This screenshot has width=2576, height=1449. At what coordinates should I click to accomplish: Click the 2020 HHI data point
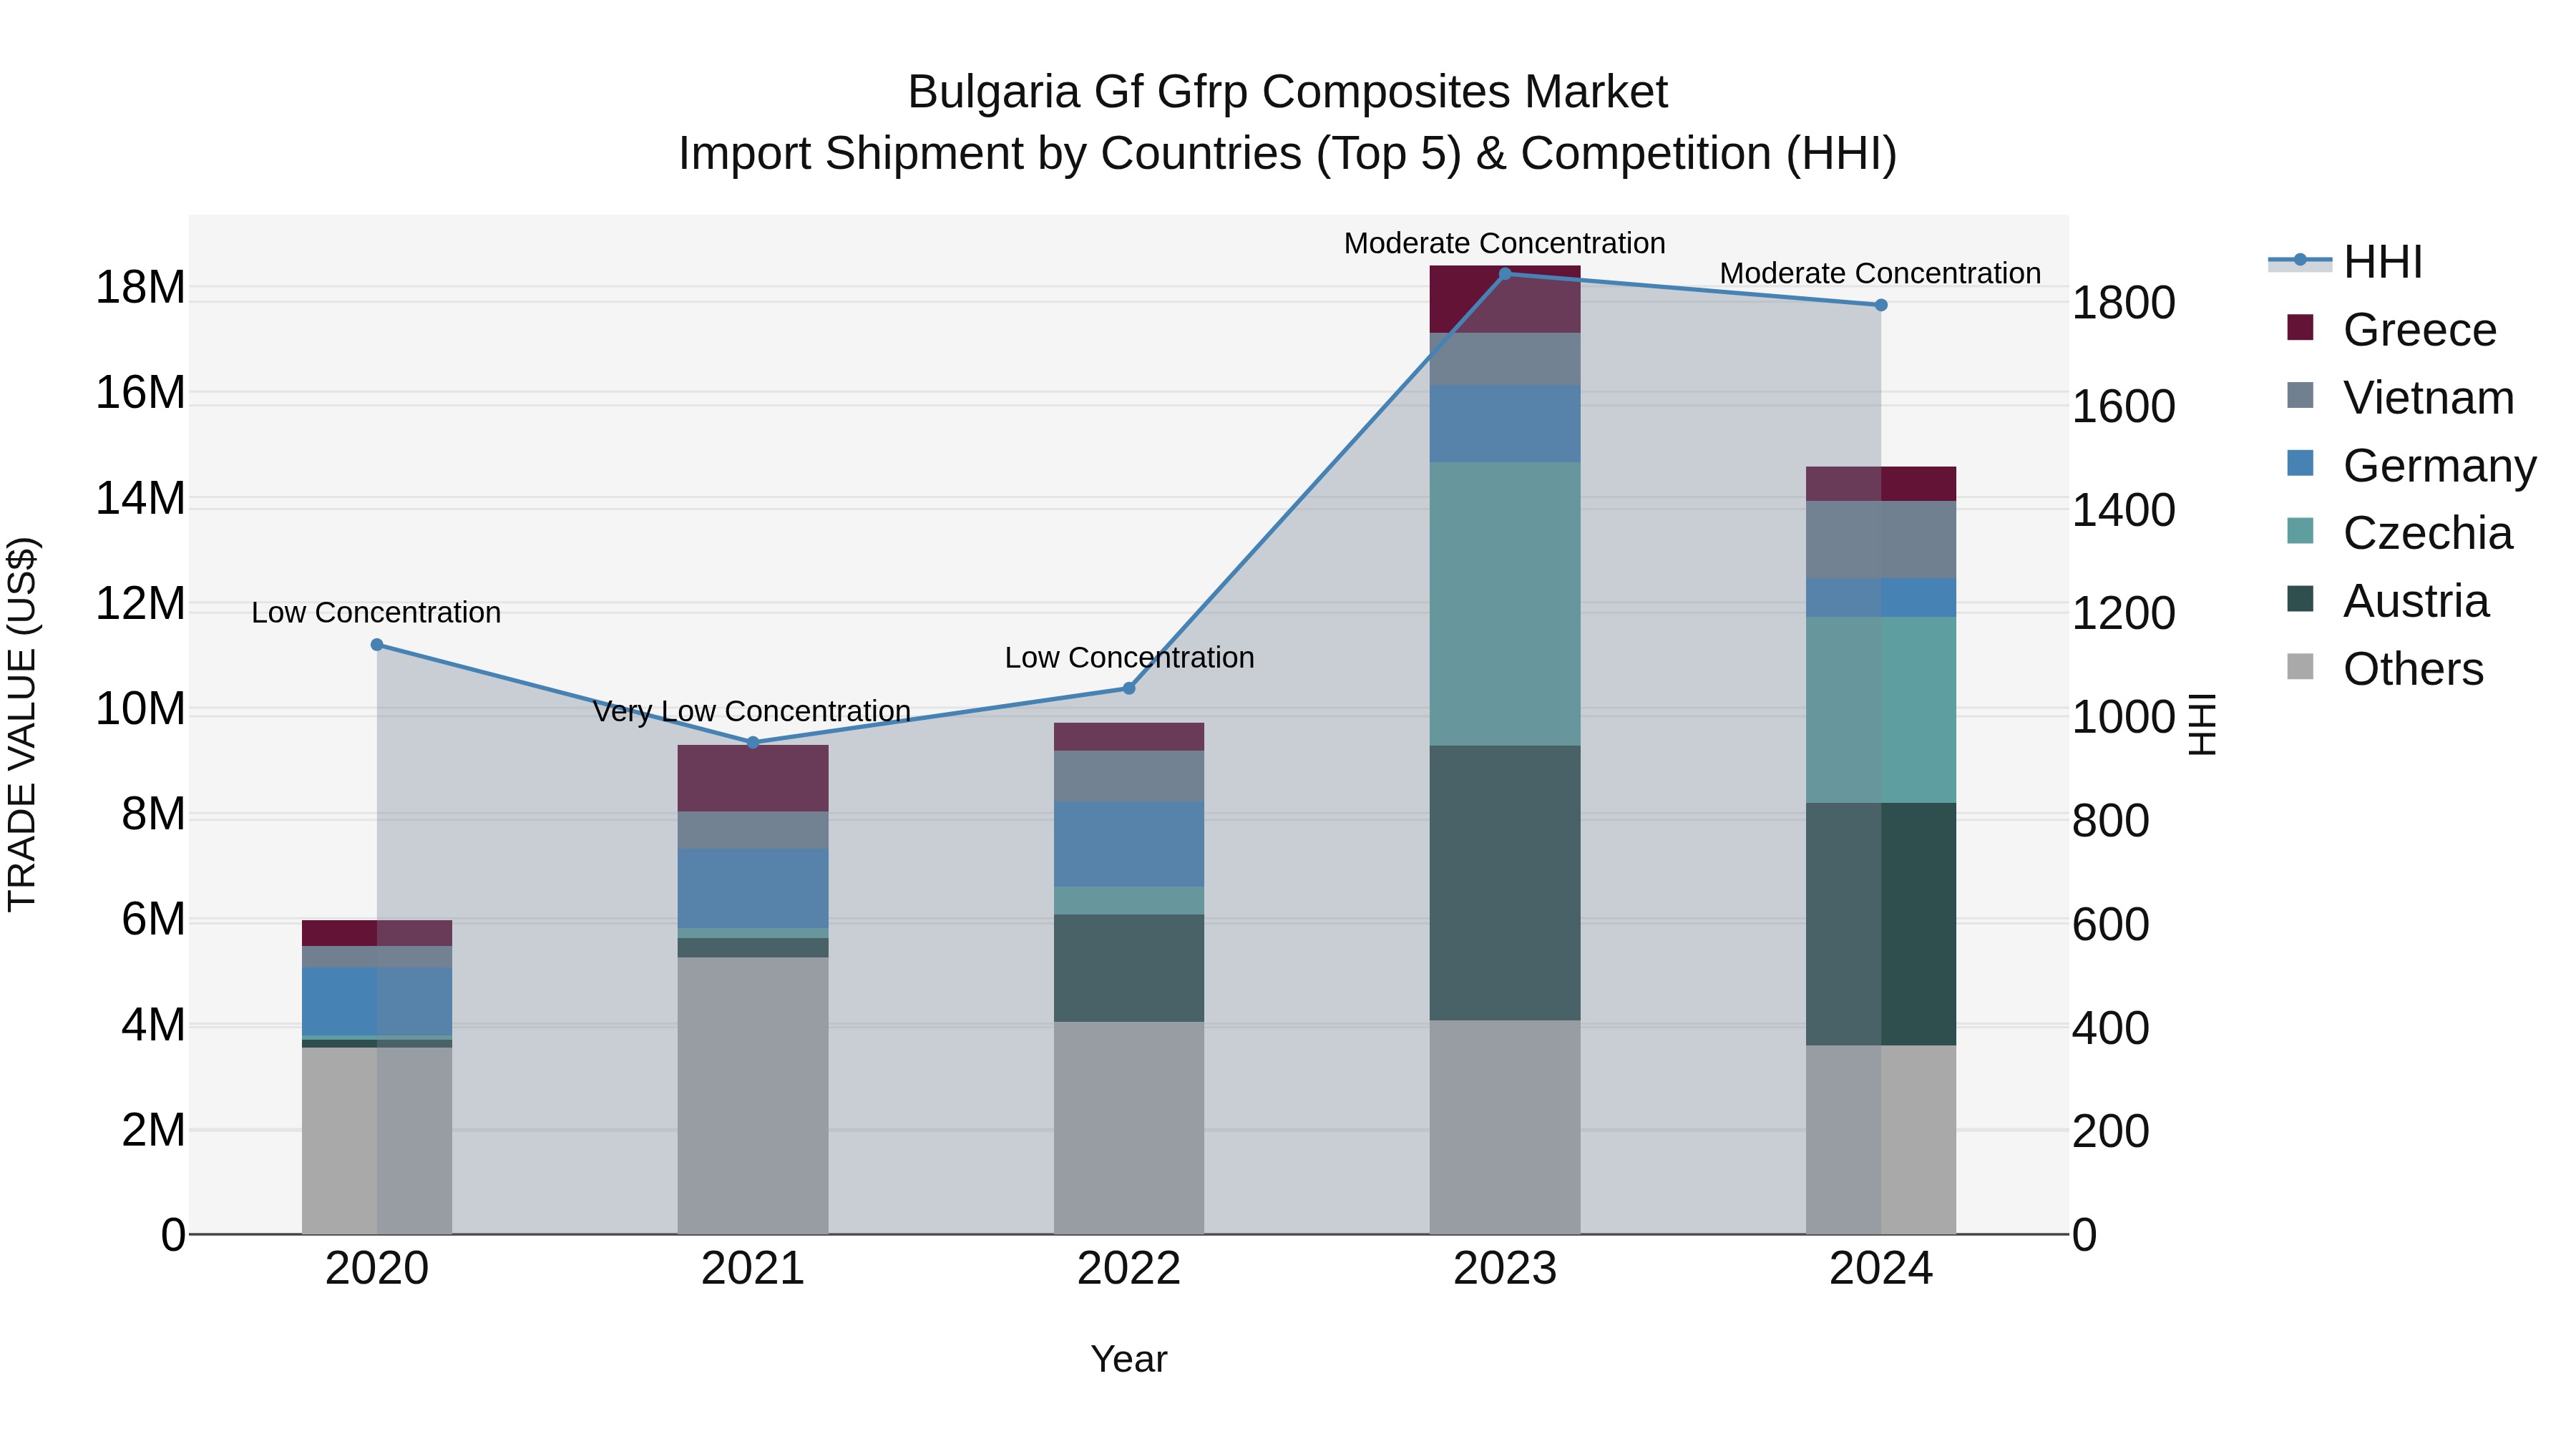click(377, 645)
